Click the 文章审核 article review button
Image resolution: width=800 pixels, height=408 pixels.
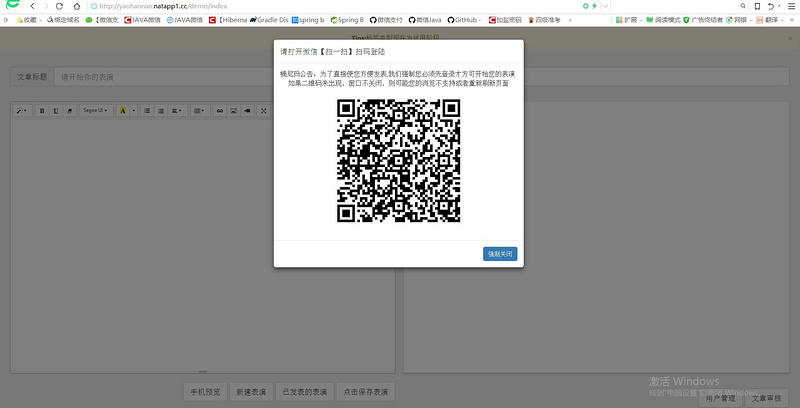767,398
